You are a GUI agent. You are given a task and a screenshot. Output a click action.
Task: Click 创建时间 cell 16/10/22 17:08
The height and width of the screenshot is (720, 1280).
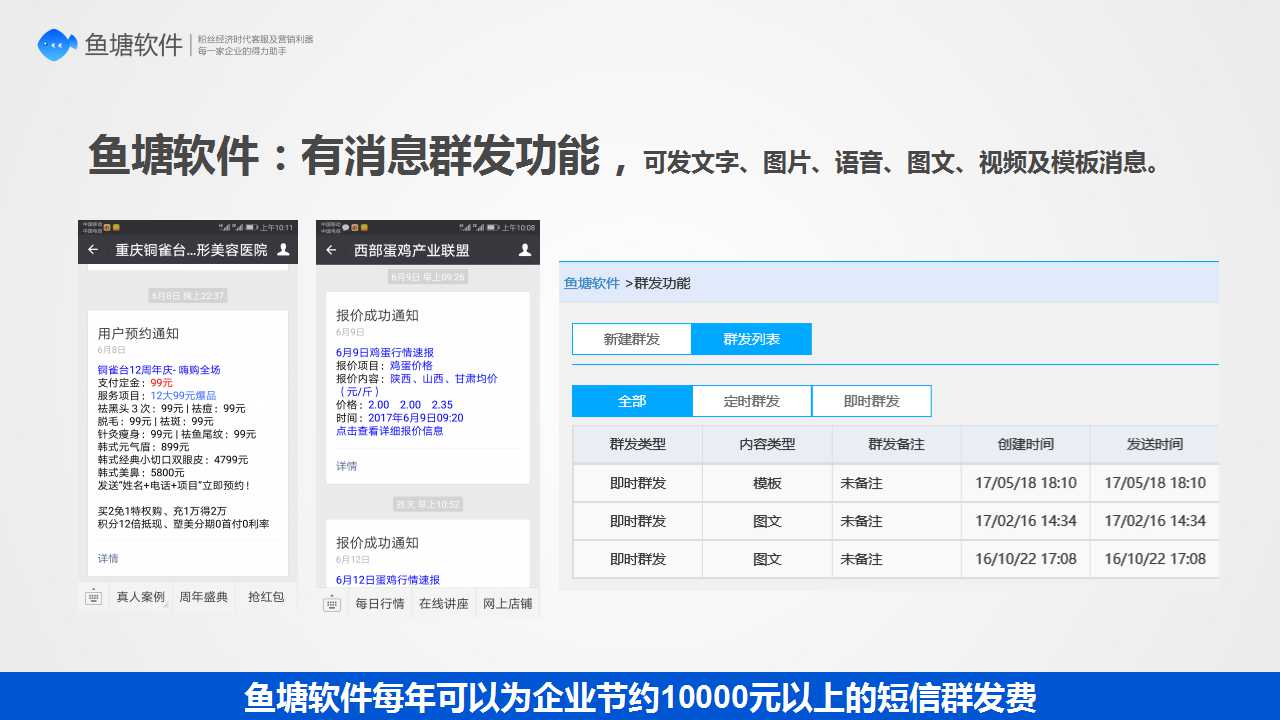pyautogui.click(x=1026, y=559)
